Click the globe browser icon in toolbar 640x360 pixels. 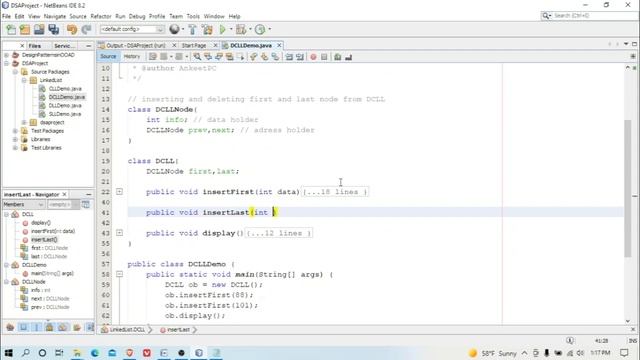click(174, 29)
